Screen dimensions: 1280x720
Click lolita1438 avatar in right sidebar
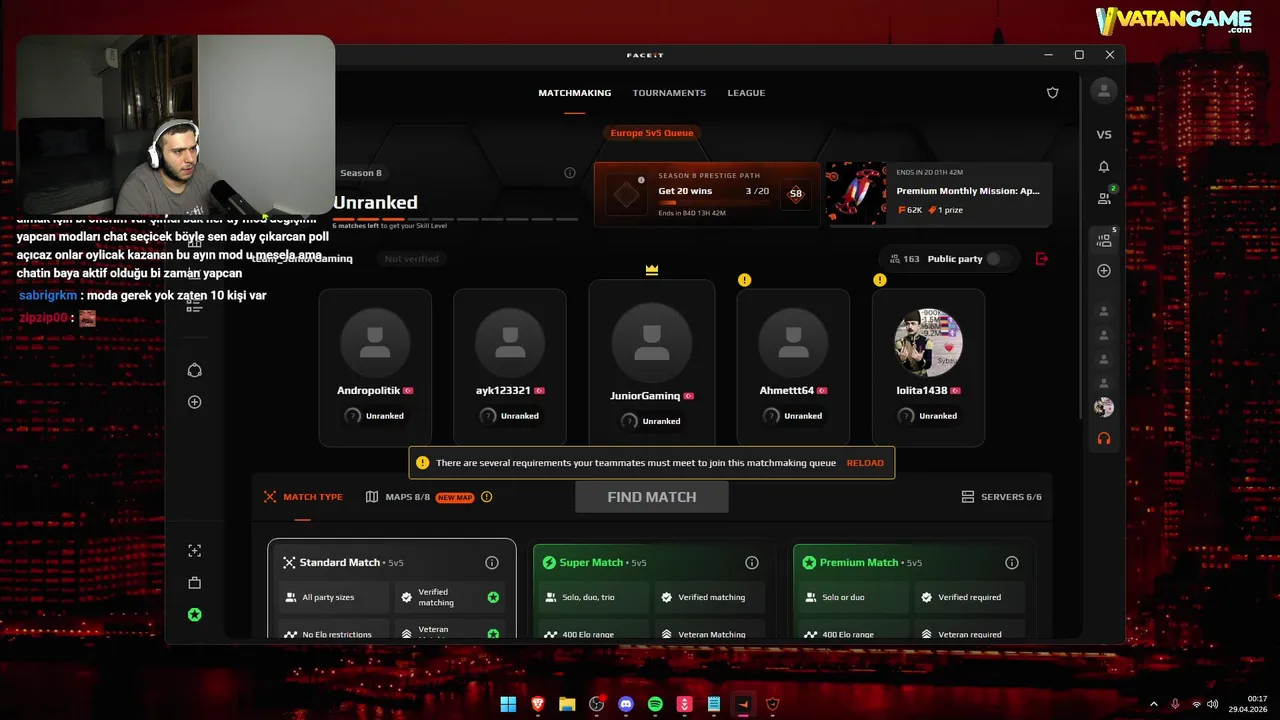point(1104,407)
